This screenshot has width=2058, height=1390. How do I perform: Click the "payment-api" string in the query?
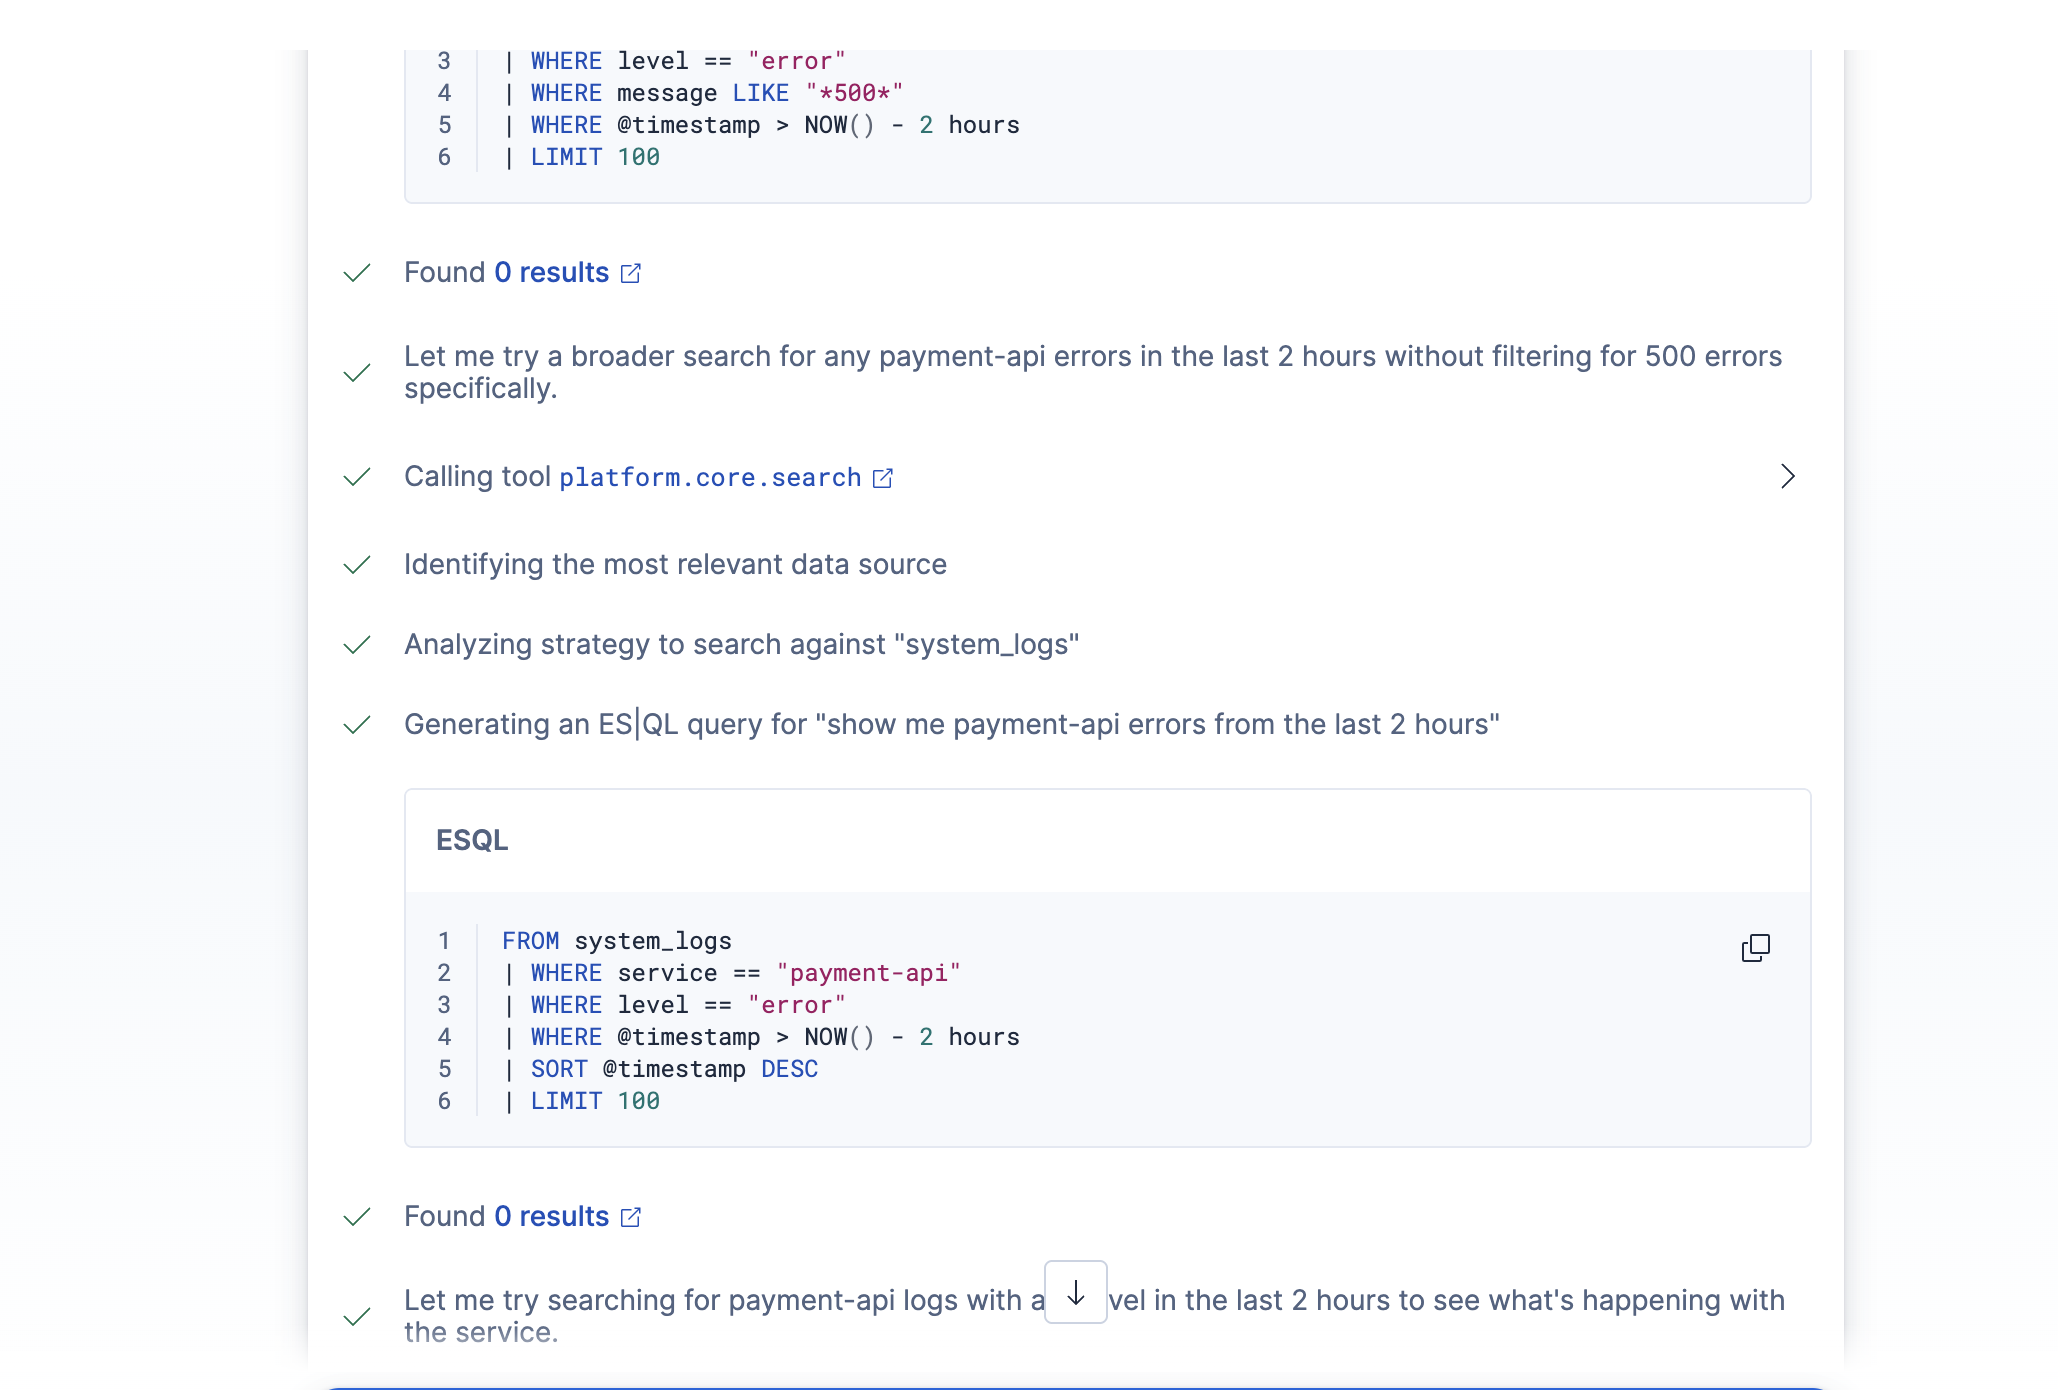868,973
